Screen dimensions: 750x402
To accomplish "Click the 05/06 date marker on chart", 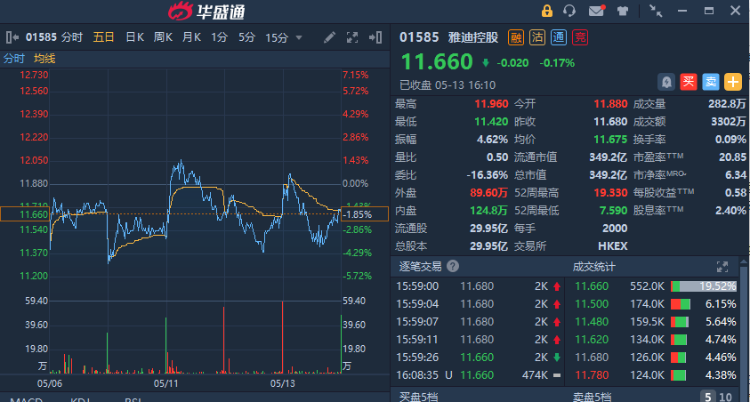I will pyautogui.click(x=50, y=383).
